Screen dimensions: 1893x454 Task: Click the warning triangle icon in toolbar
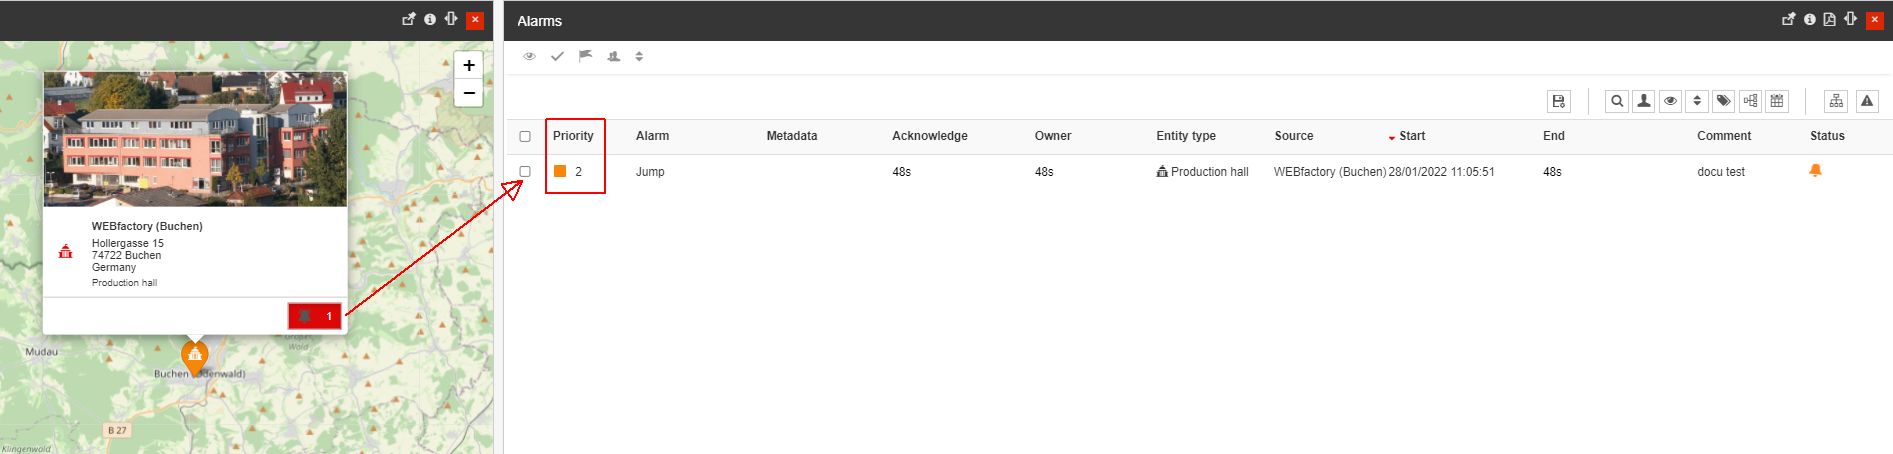pyautogui.click(x=1866, y=101)
